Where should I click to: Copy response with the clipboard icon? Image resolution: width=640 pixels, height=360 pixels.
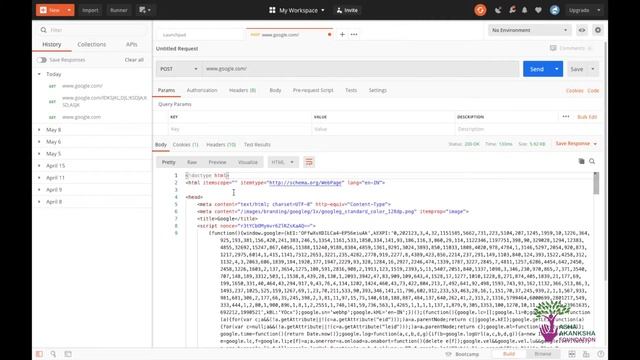click(582, 162)
